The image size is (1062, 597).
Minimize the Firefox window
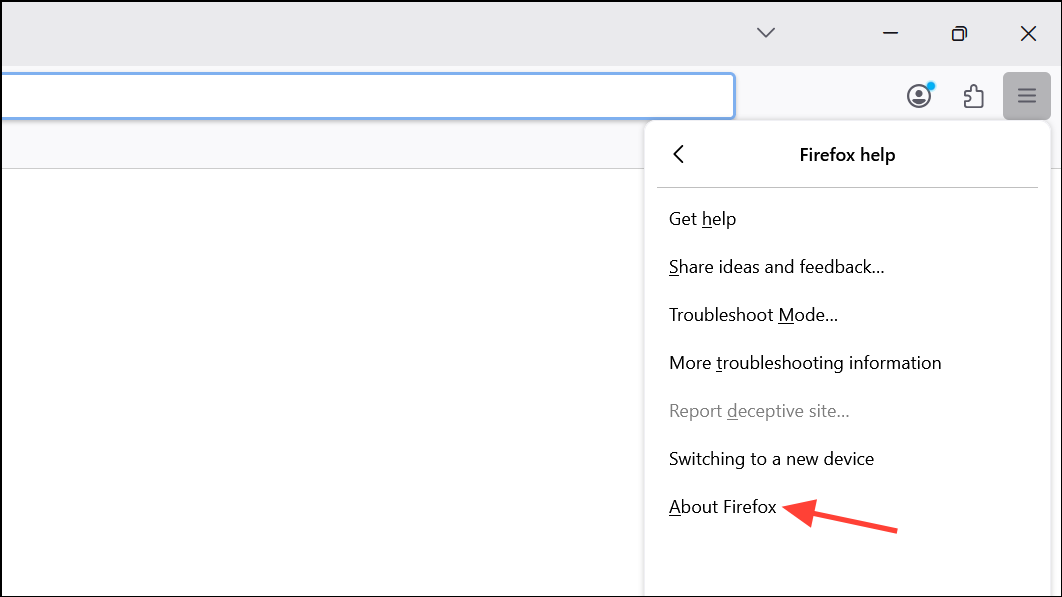(890, 33)
